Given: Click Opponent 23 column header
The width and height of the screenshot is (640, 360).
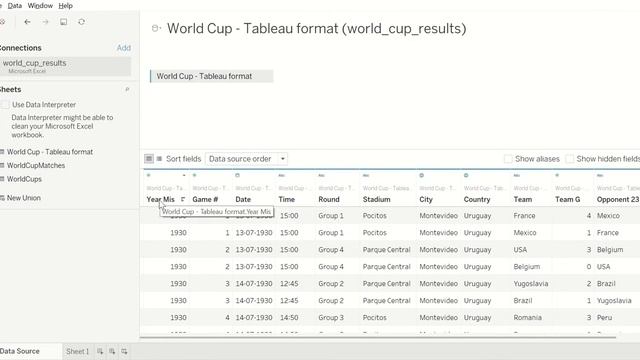Looking at the screenshot, I should [618, 199].
